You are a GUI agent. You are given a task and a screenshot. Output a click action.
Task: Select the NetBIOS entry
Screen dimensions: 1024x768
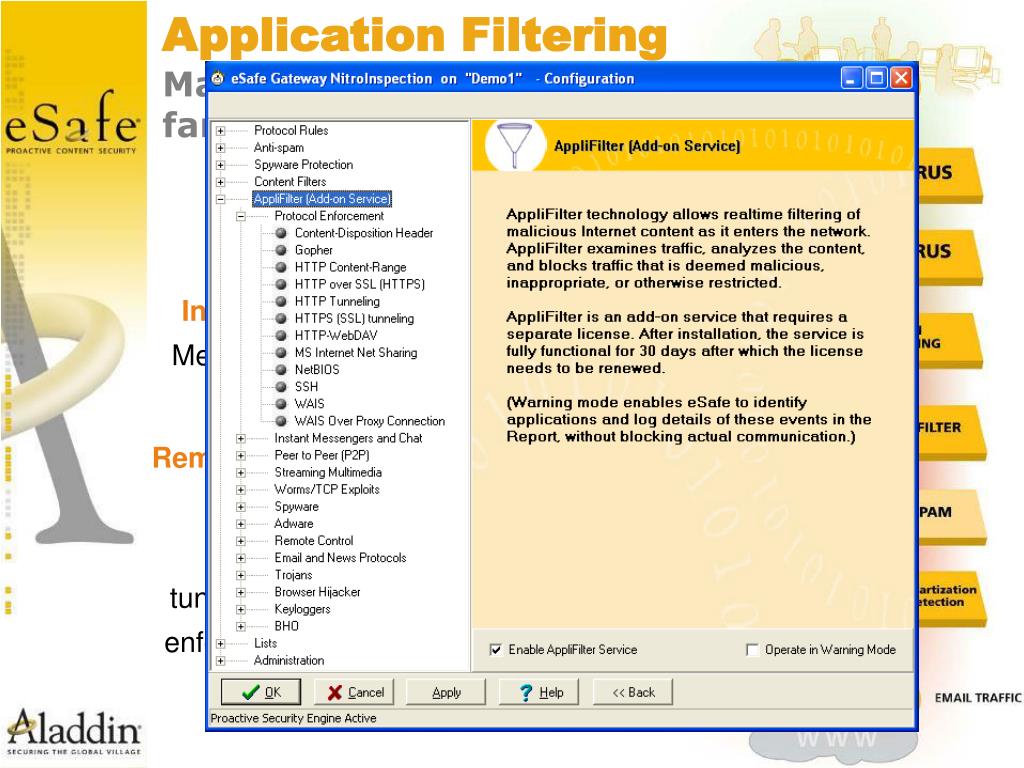point(317,370)
